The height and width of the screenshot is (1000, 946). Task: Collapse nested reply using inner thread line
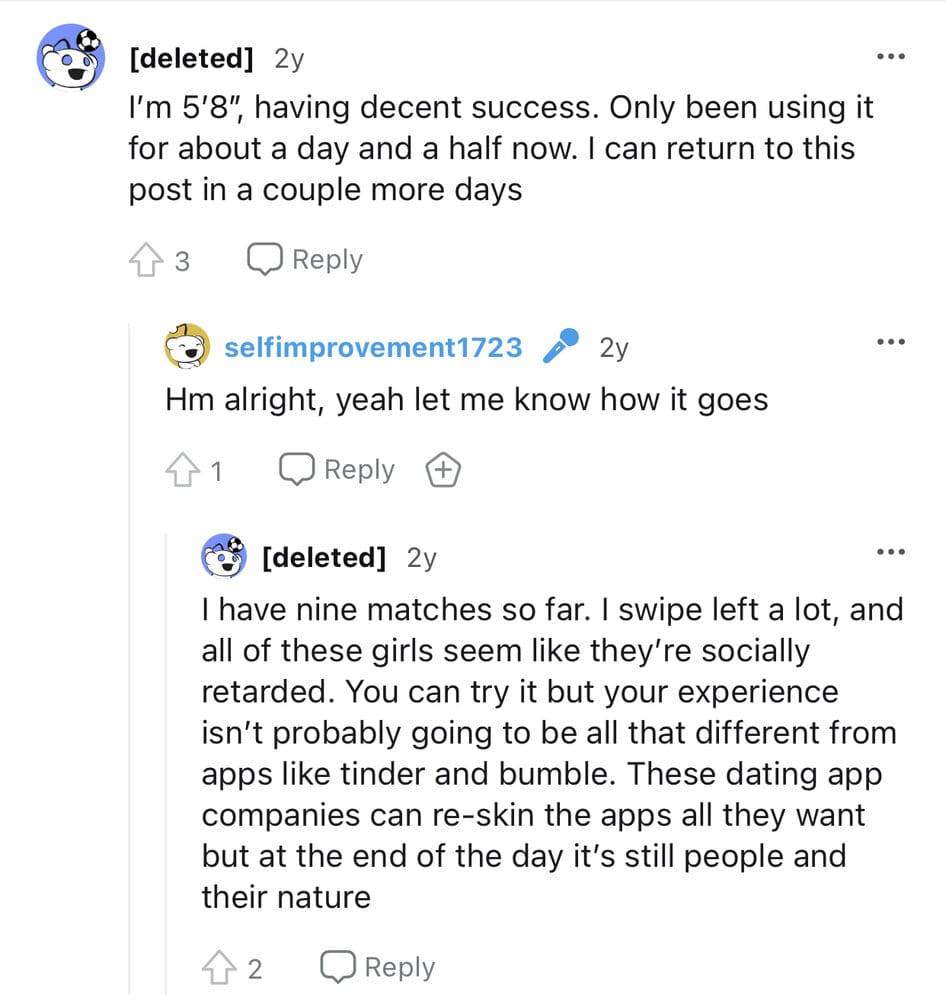[166, 763]
